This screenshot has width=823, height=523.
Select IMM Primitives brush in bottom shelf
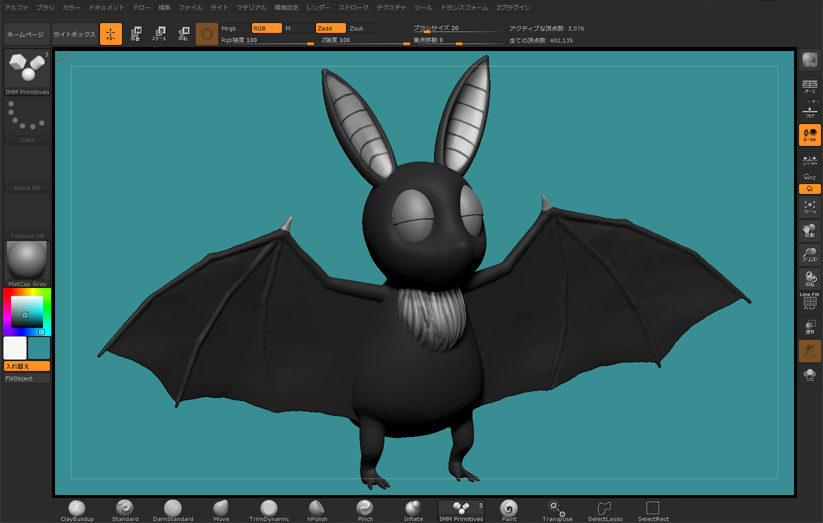pyautogui.click(x=461, y=510)
